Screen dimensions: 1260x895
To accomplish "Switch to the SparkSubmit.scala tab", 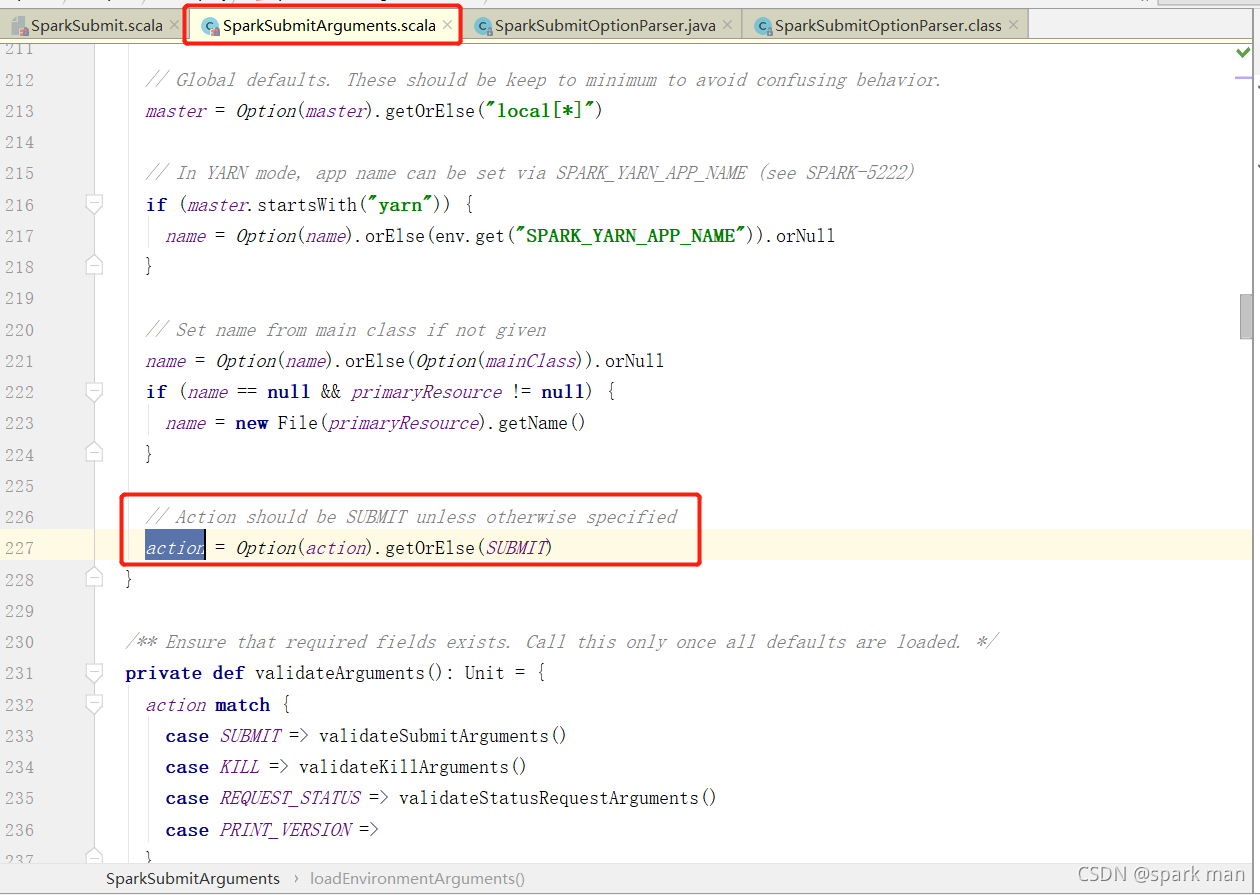I will [x=96, y=26].
